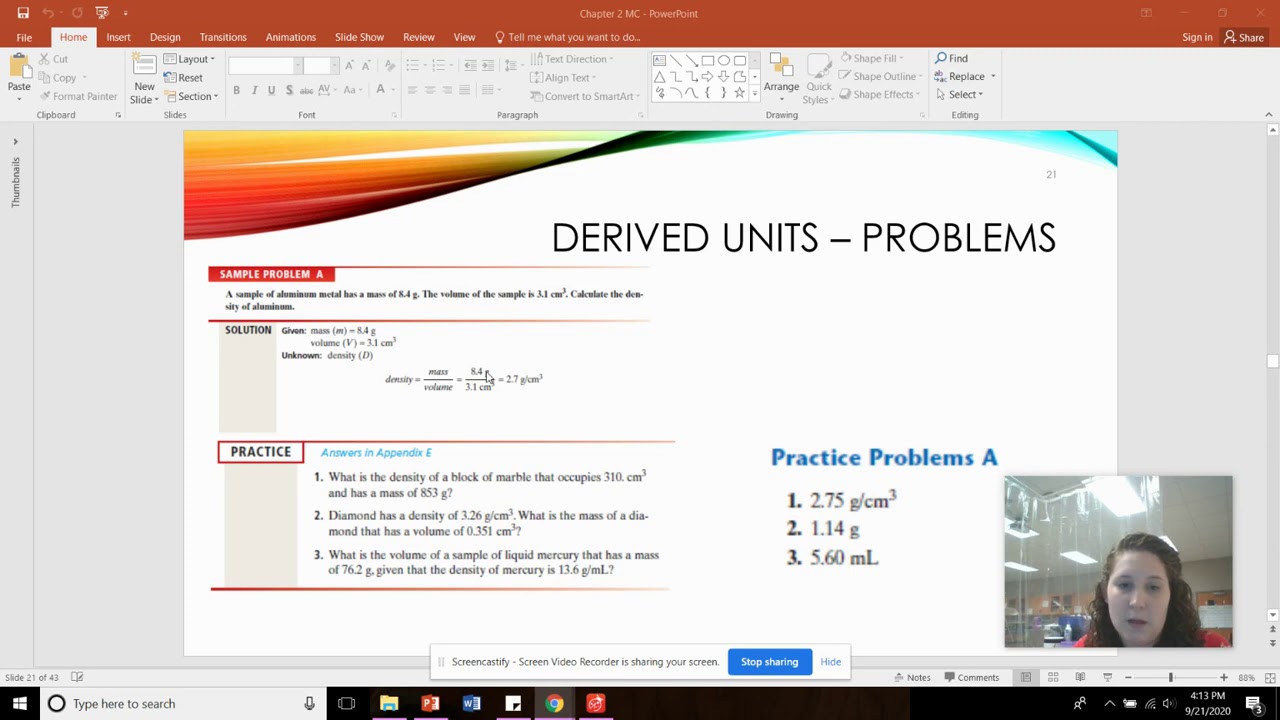Open Shape Outline dropdown
1280x720 pixels.
pos(879,76)
